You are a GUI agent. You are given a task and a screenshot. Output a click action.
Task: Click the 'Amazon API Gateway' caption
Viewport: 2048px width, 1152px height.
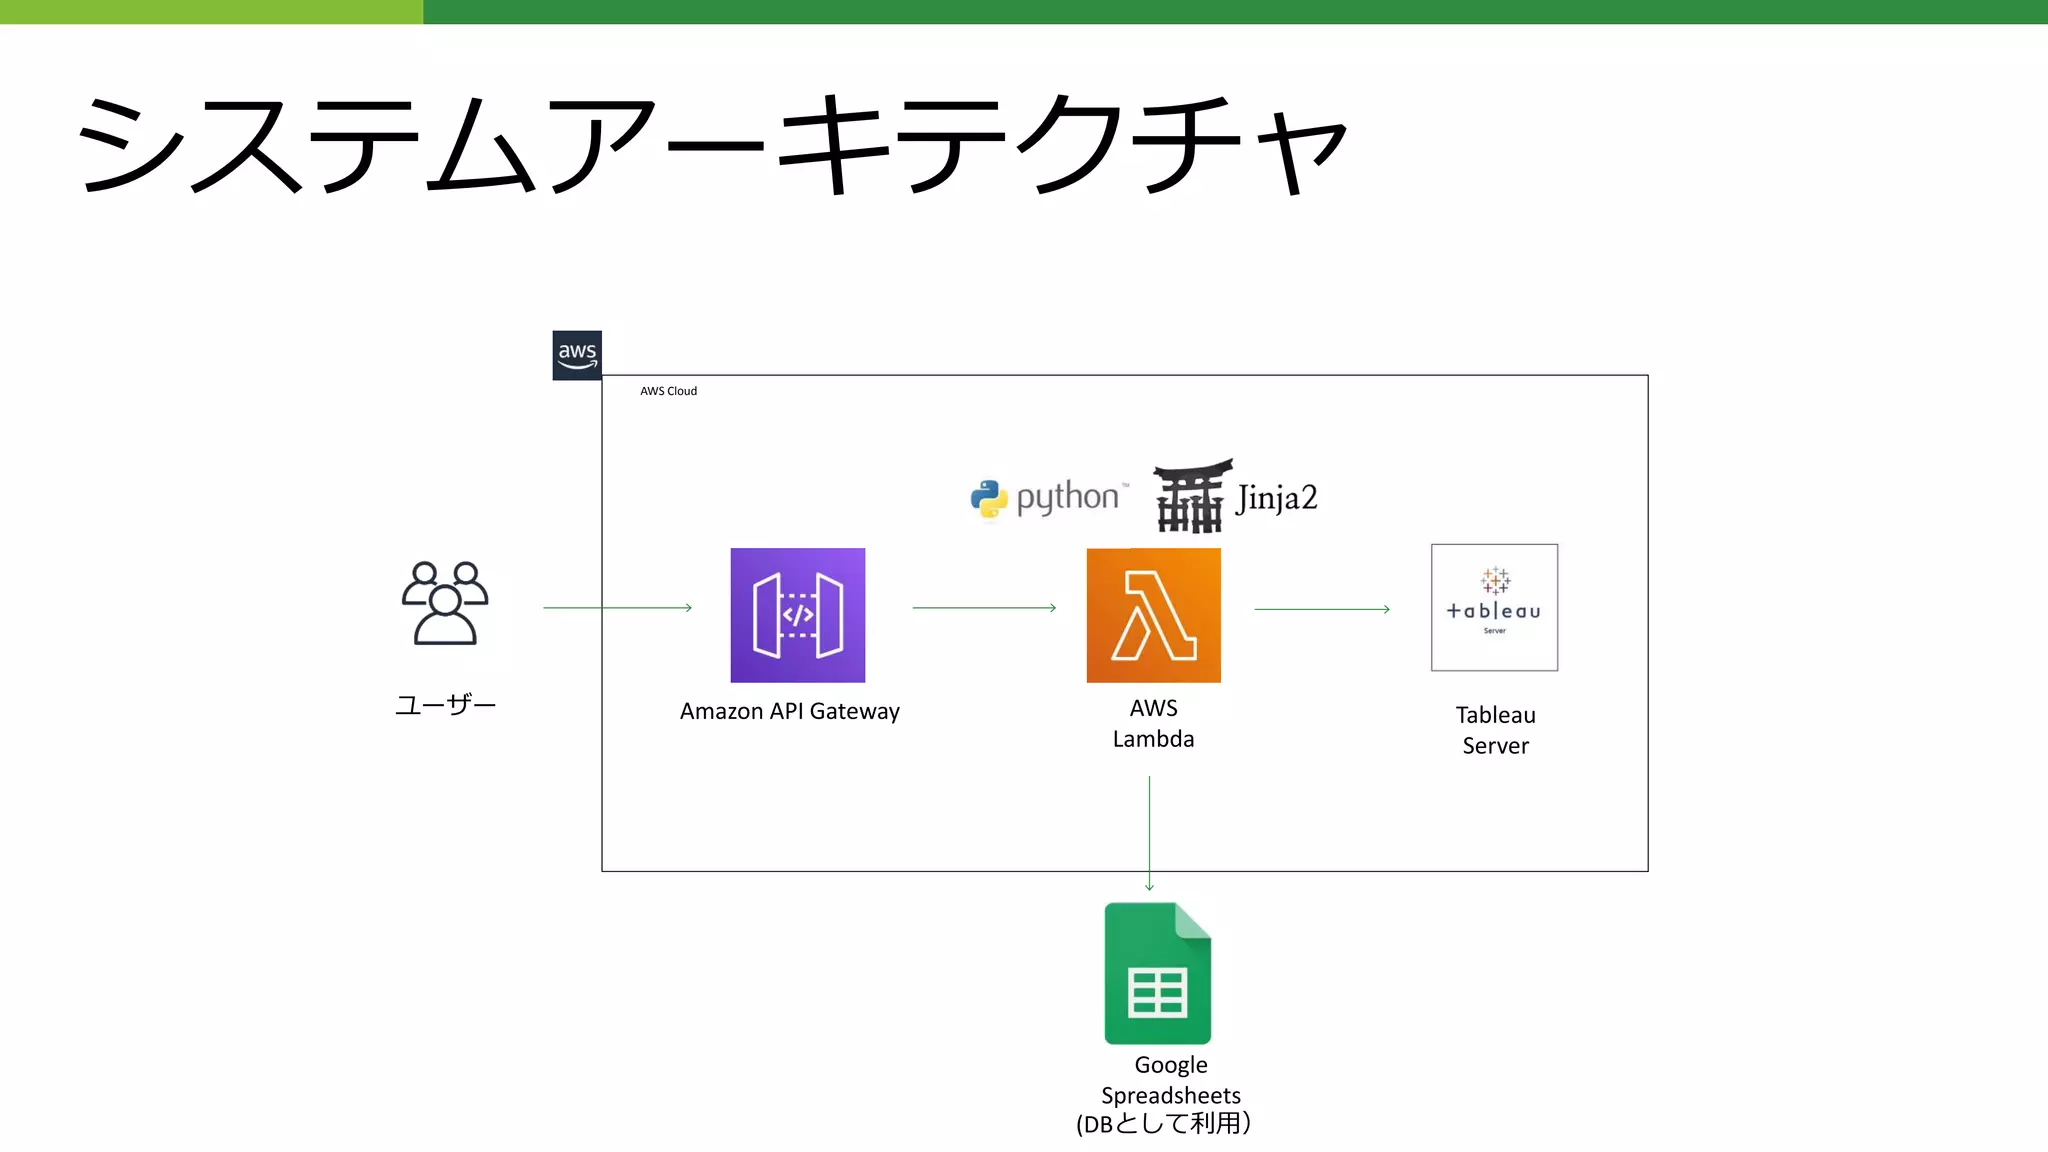(x=790, y=711)
